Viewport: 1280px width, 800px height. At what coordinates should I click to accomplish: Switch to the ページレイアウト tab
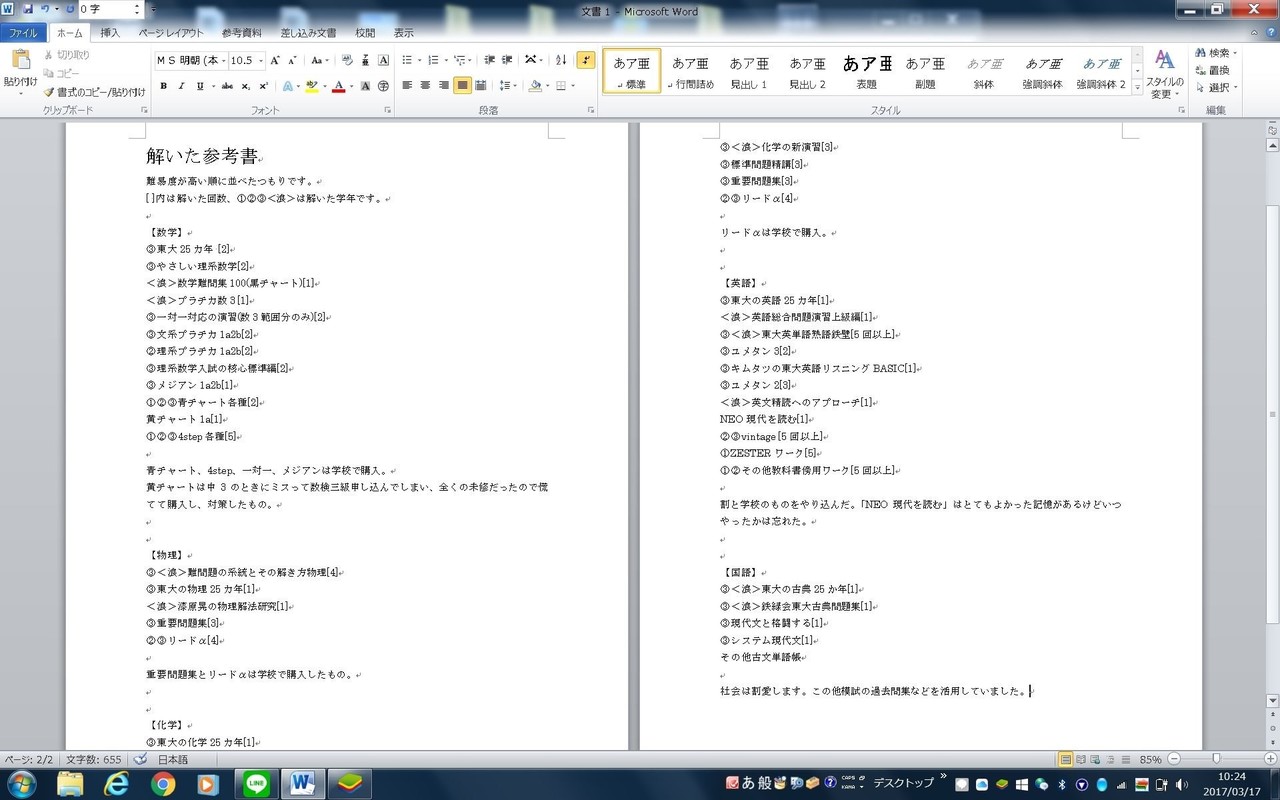(x=171, y=33)
